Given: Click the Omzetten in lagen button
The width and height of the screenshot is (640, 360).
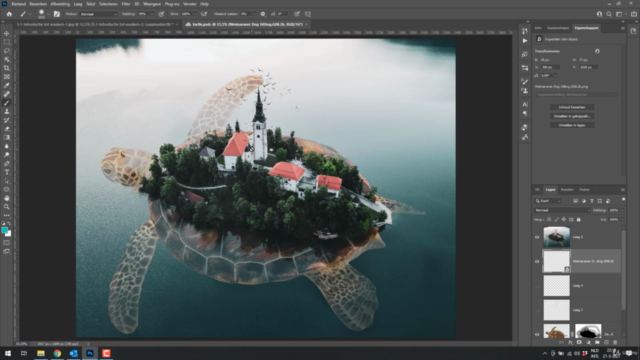Looking at the screenshot, I should pyautogui.click(x=572, y=125).
